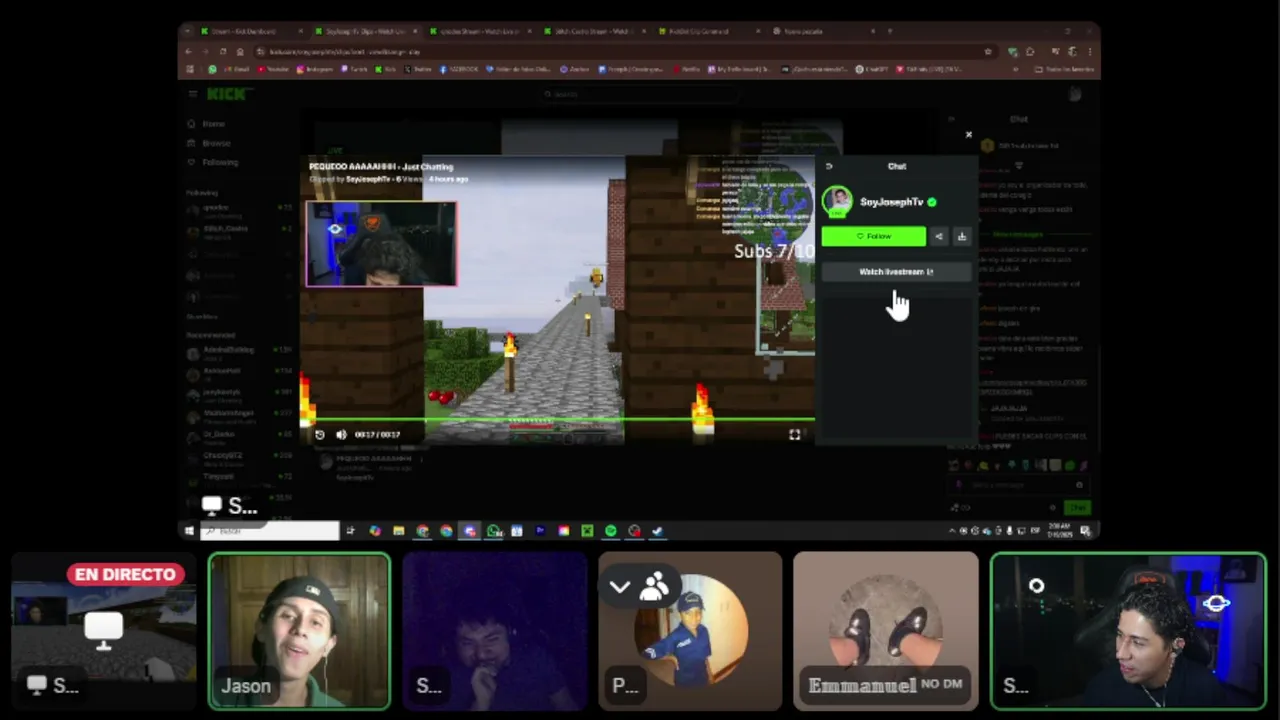Select the tile with blue-uniform avatar
This screenshot has height=720, width=1280.
coord(690,631)
